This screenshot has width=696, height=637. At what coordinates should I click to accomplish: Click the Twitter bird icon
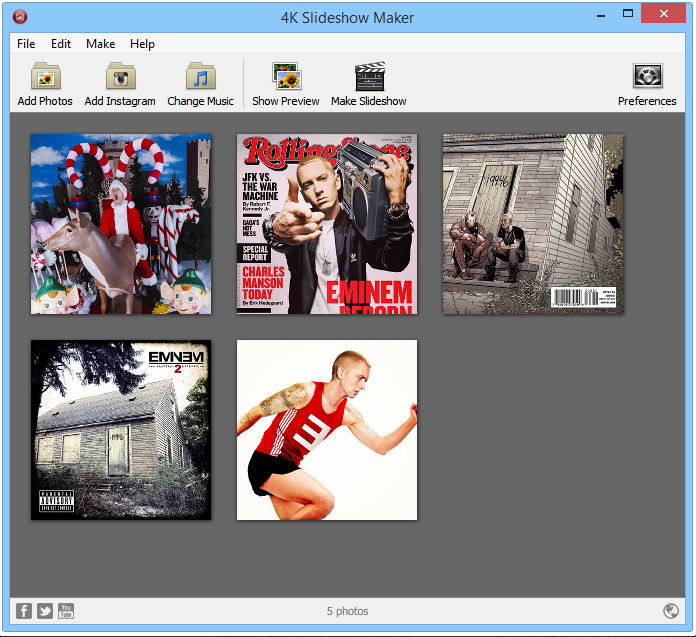pos(45,611)
